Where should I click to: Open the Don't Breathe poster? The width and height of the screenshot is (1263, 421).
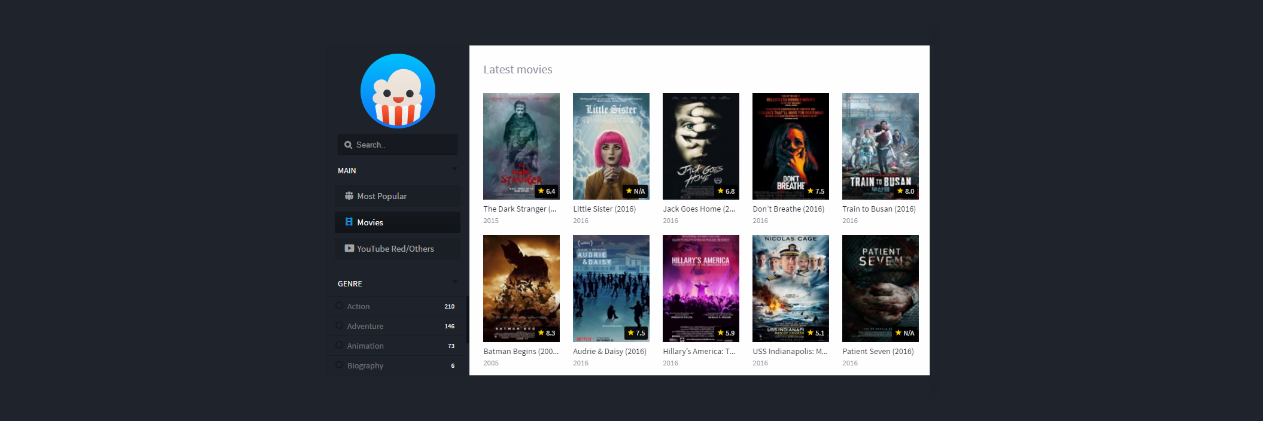click(790, 146)
